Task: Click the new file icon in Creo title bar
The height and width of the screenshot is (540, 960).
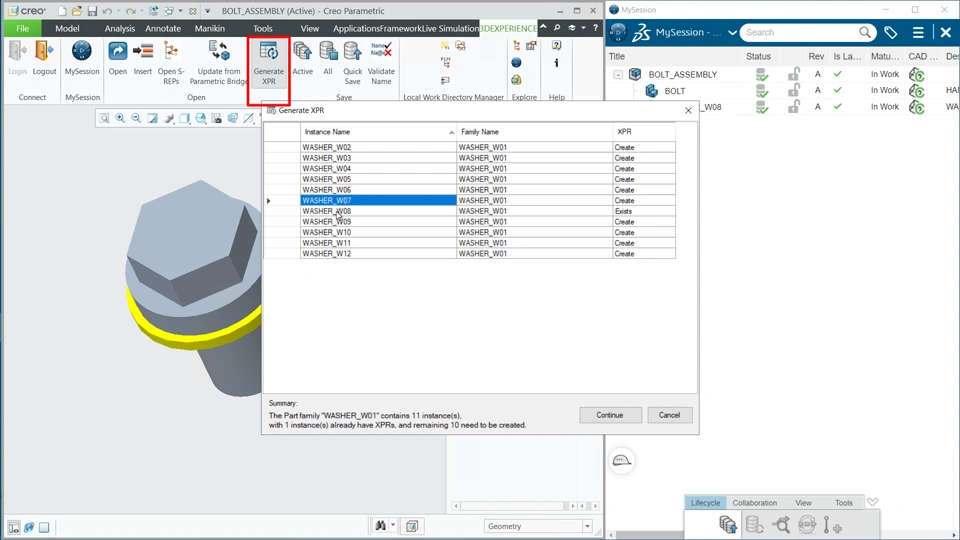Action: [62, 11]
